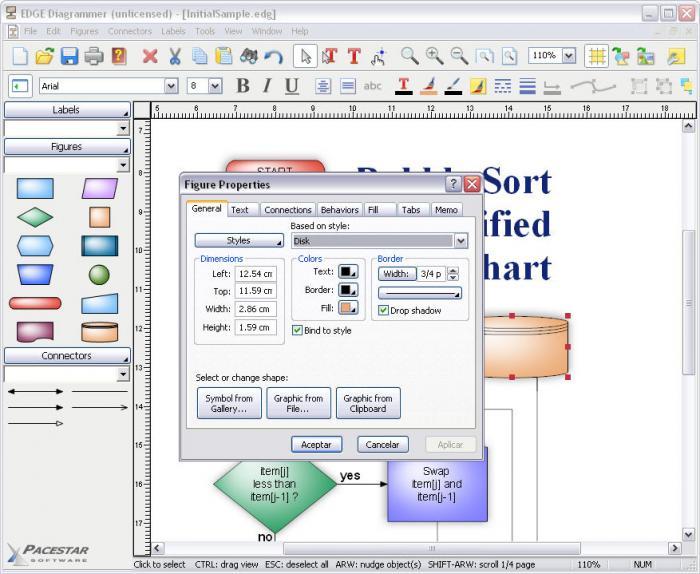Dismiss with the Cancelar button
This screenshot has width=700, height=574.
click(x=383, y=445)
